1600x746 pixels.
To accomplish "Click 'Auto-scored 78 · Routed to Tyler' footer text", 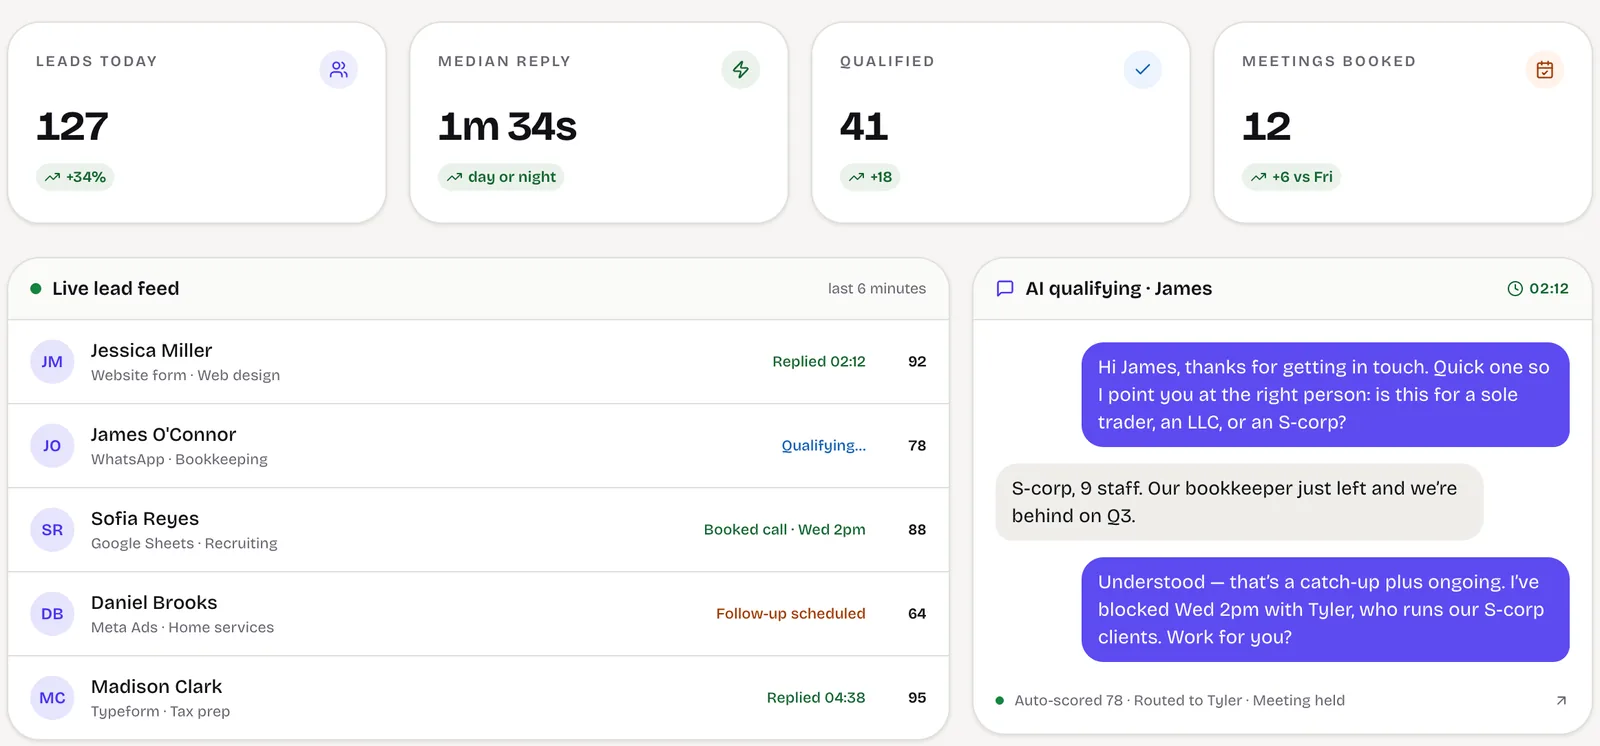I will pos(1179,701).
